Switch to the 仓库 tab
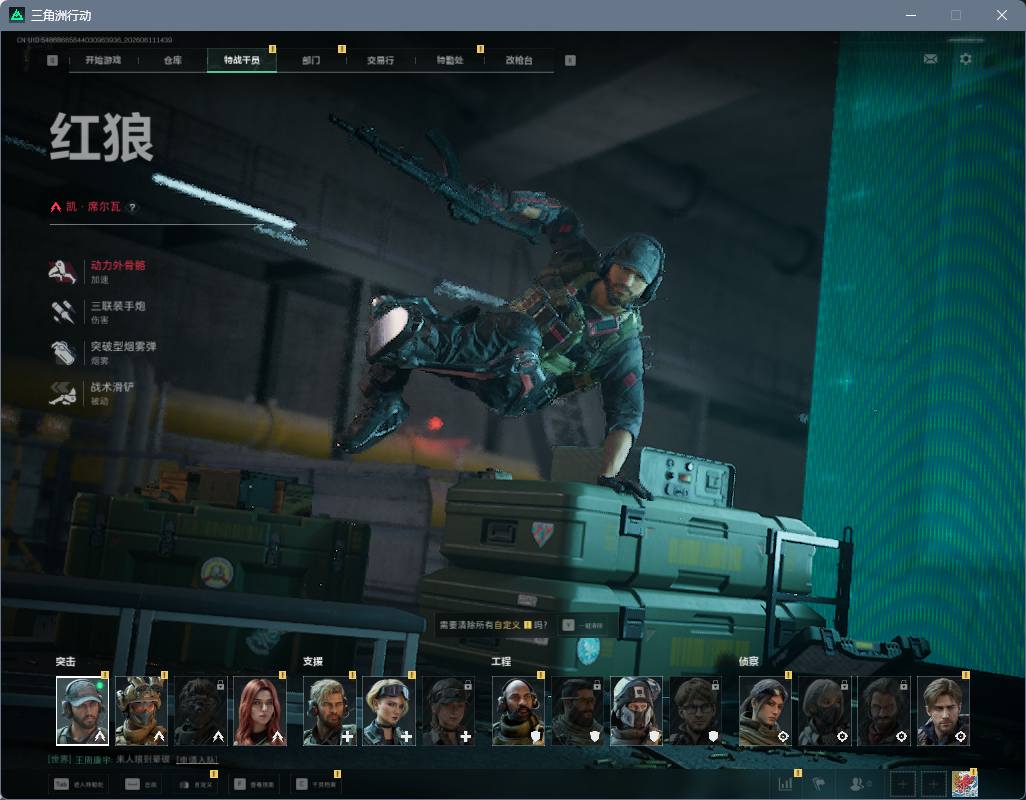 coord(173,60)
